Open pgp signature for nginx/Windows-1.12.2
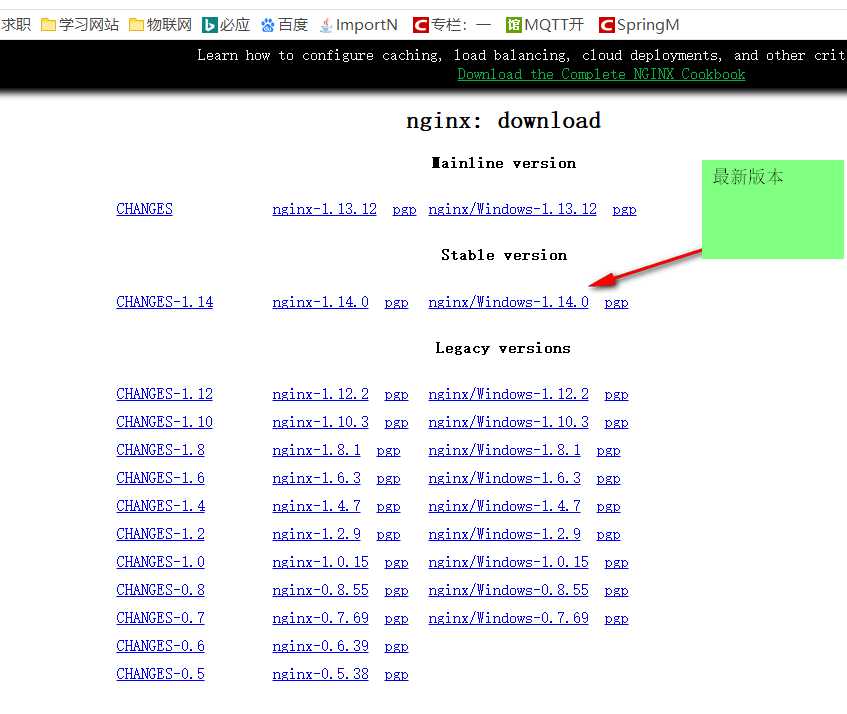Screen dimensions: 847x714 616,394
